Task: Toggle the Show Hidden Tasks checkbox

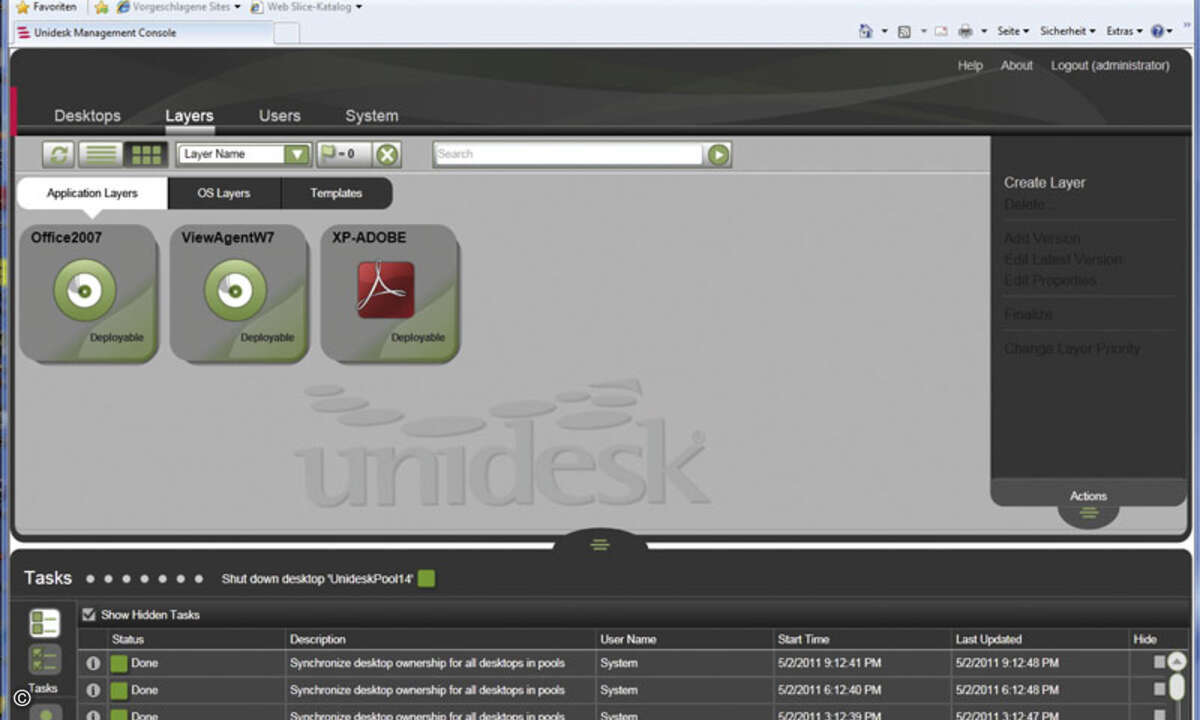Action: pyautogui.click(x=88, y=615)
